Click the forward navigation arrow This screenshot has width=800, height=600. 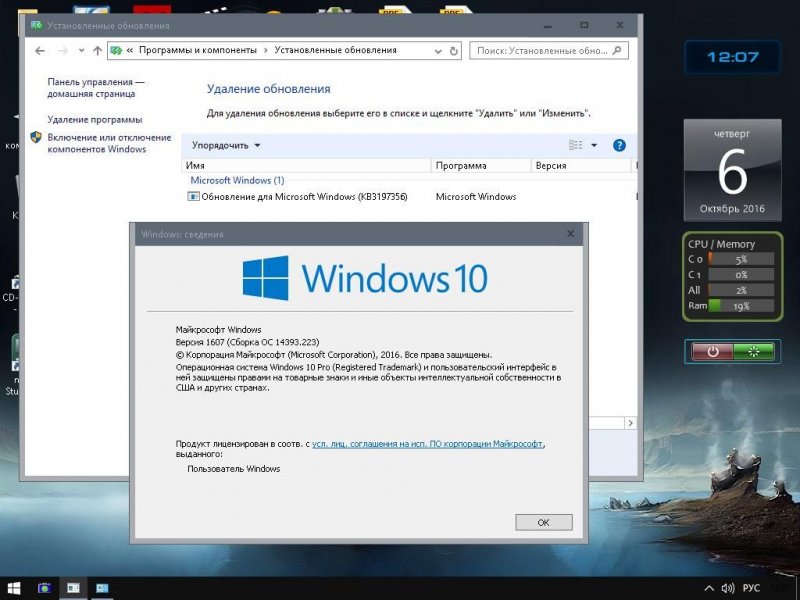pyautogui.click(x=63, y=51)
